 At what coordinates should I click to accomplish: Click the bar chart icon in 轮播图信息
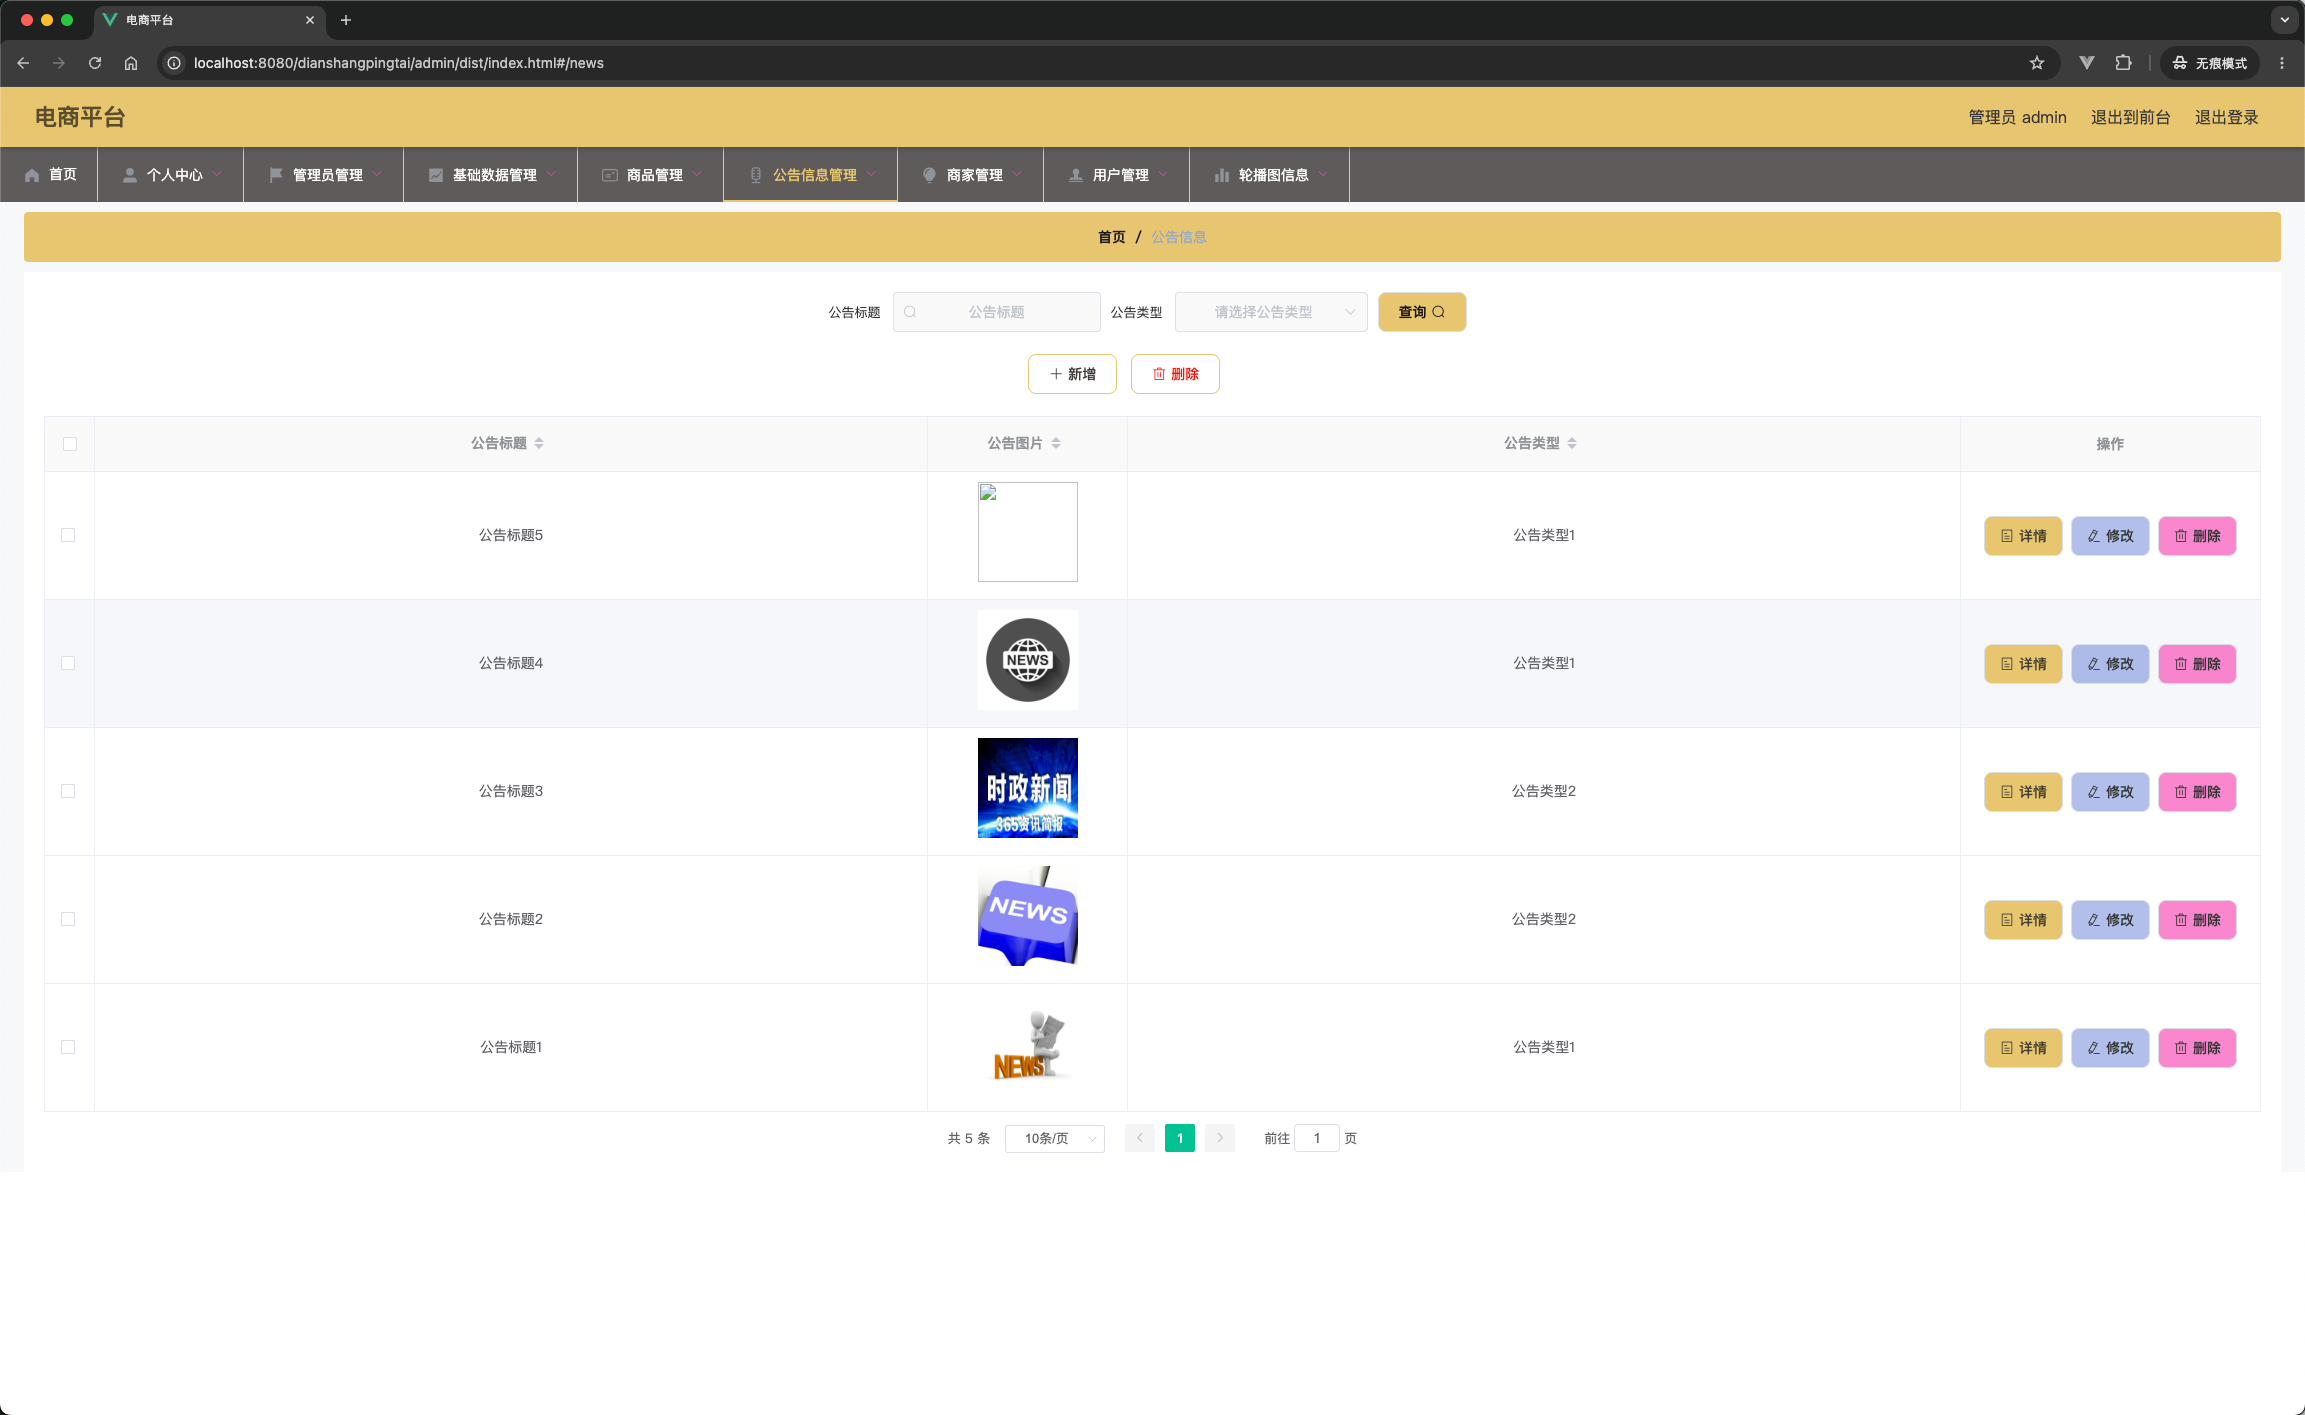(x=1222, y=175)
